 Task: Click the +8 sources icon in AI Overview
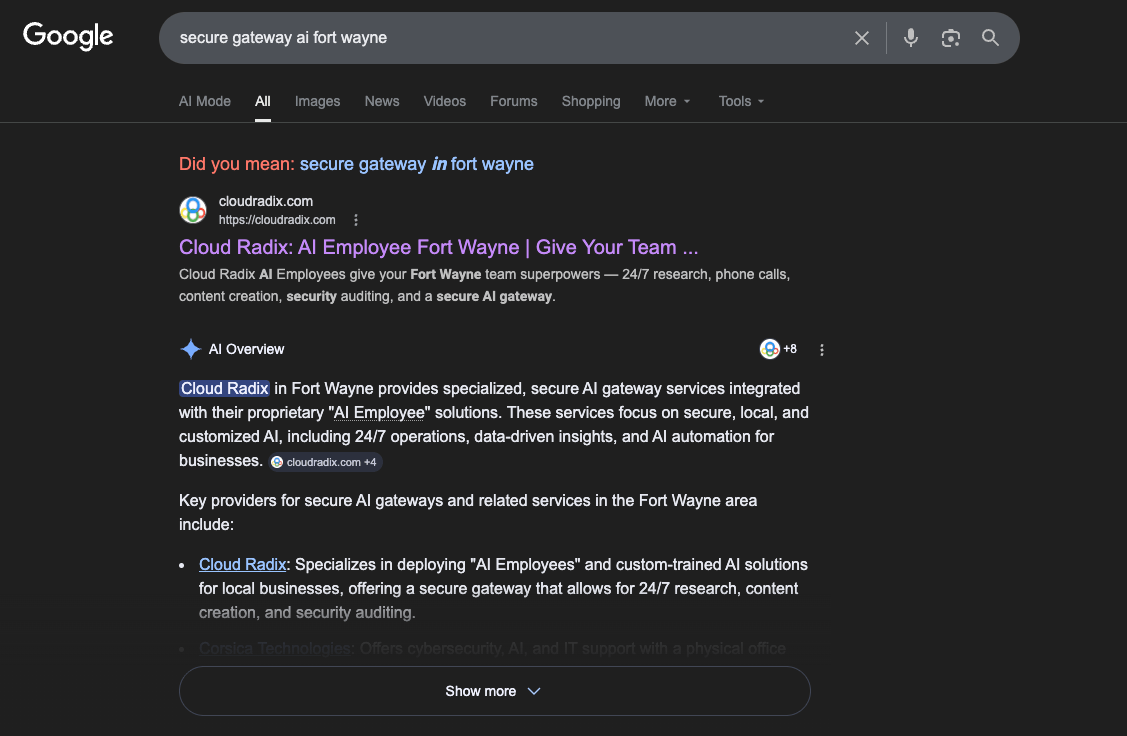pos(777,348)
